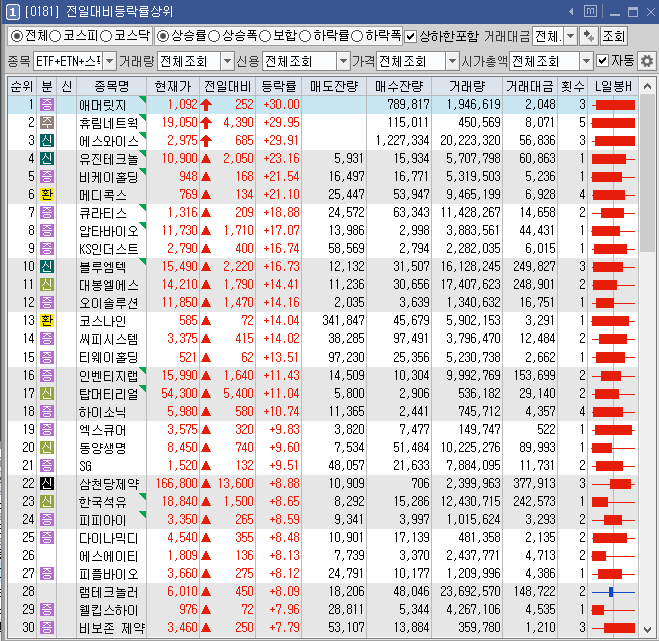Screen dimensions: 659x641
Task: Sort by 종목명 column header
Action: (x=111, y=86)
